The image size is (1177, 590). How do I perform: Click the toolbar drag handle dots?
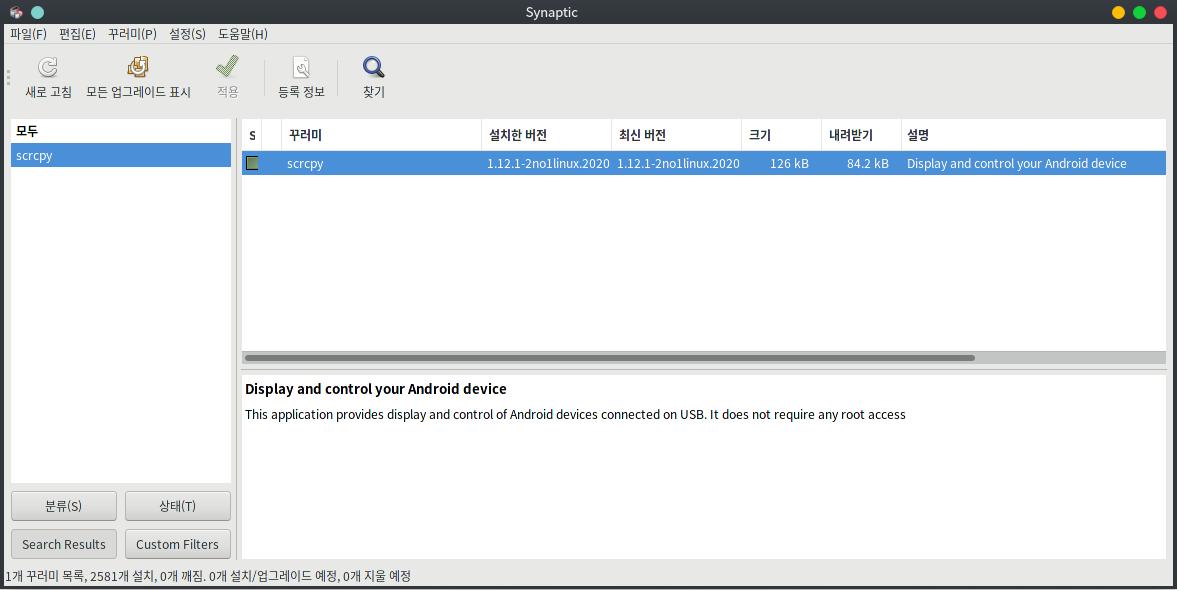pyautogui.click(x=8, y=77)
